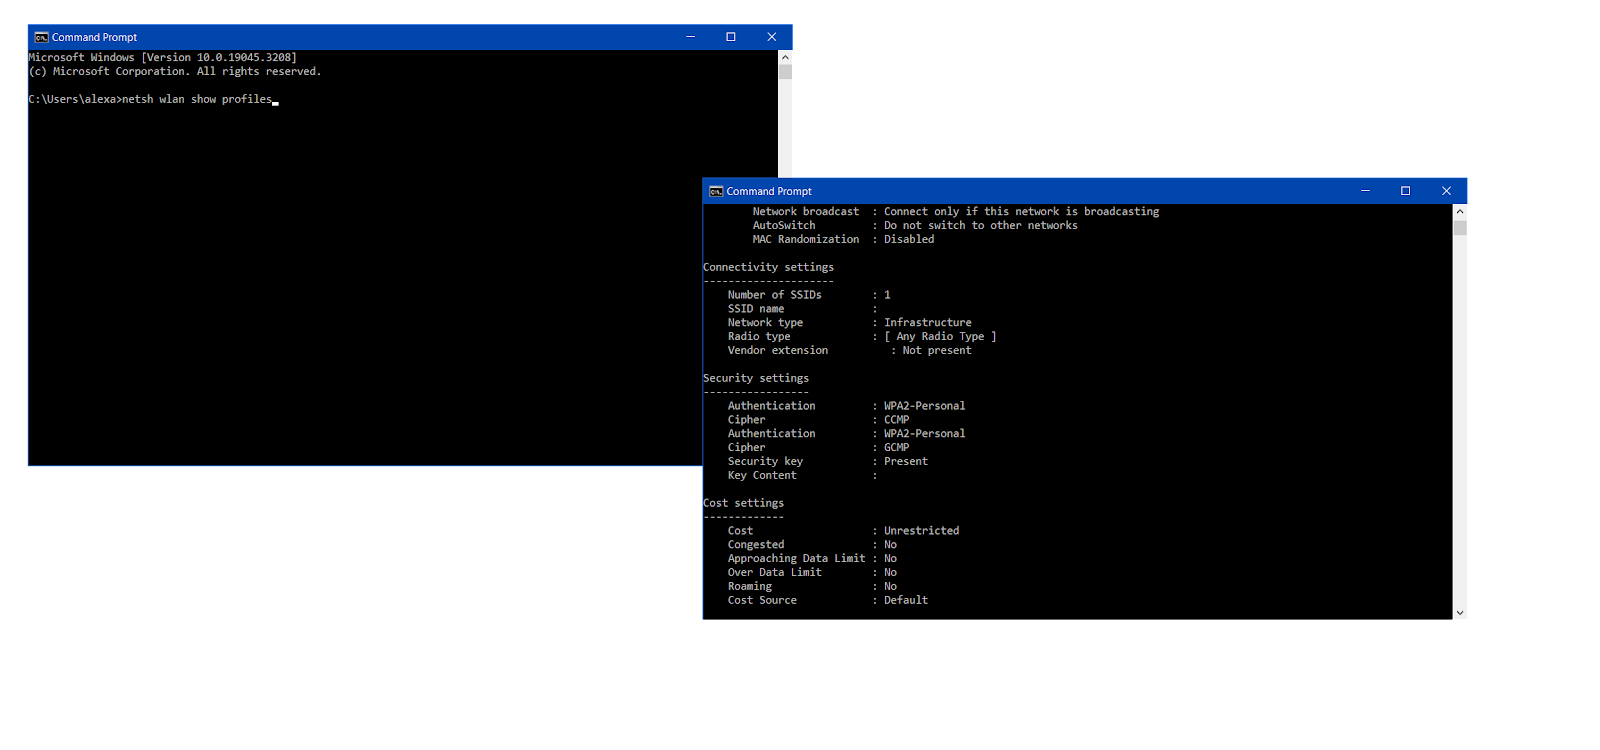Click the front Command Prompt window's system icon
1600x750 pixels.
(x=716, y=191)
